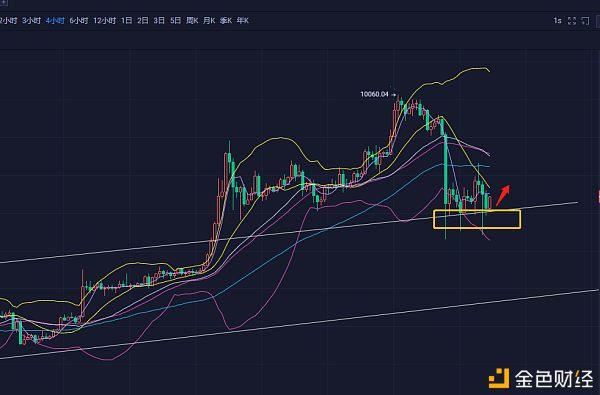
Task: Switch to monthly 月K chart
Action: point(209,21)
